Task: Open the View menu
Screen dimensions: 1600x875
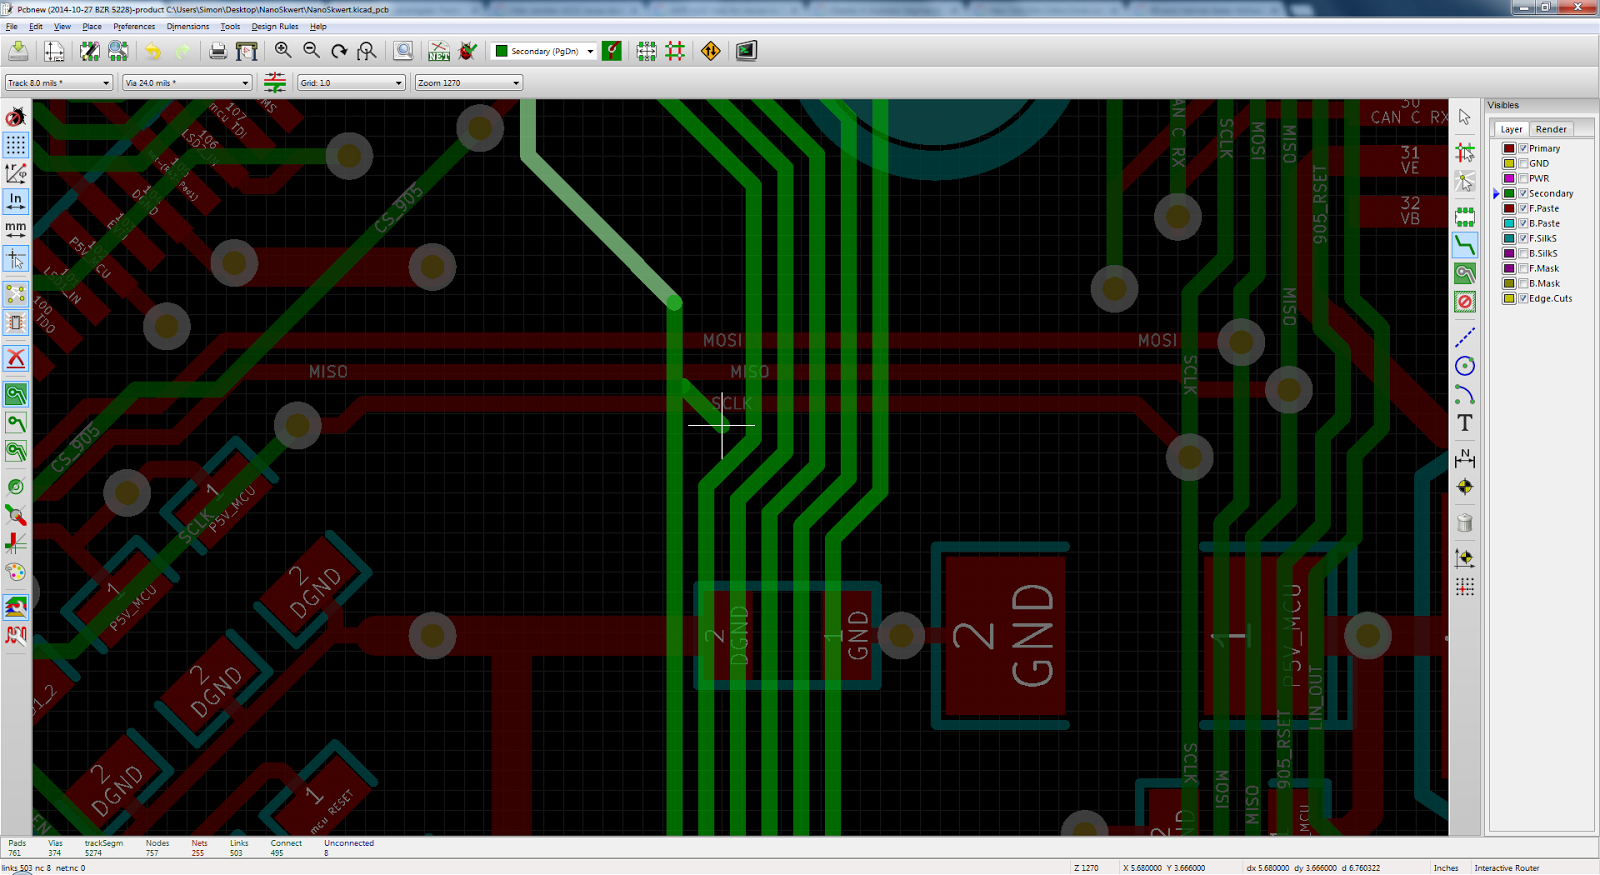Action: [x=62, y=27]
